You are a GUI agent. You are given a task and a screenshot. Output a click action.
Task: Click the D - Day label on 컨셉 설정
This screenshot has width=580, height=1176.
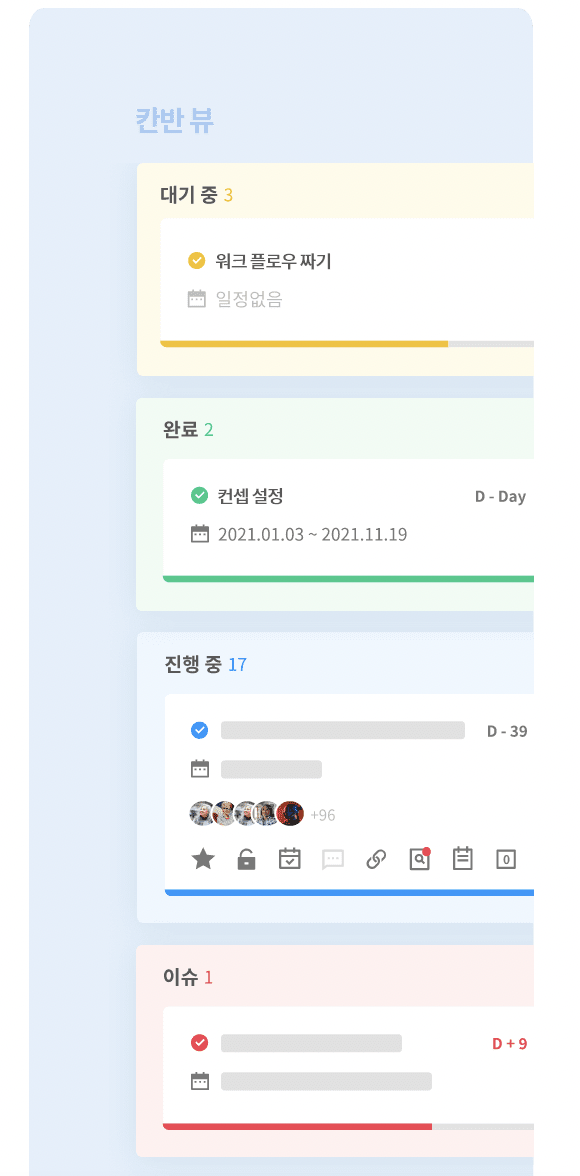click(x=498, y=495)
